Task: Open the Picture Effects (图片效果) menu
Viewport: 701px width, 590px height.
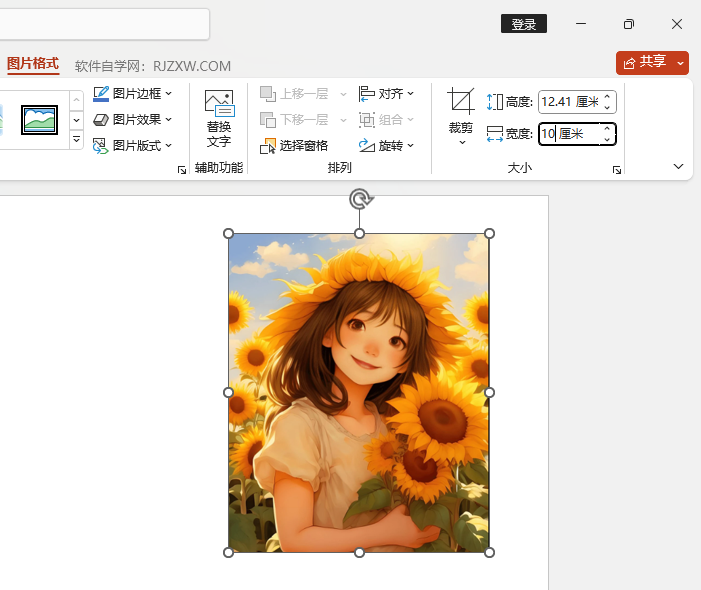Action: [x=132, y=119]
